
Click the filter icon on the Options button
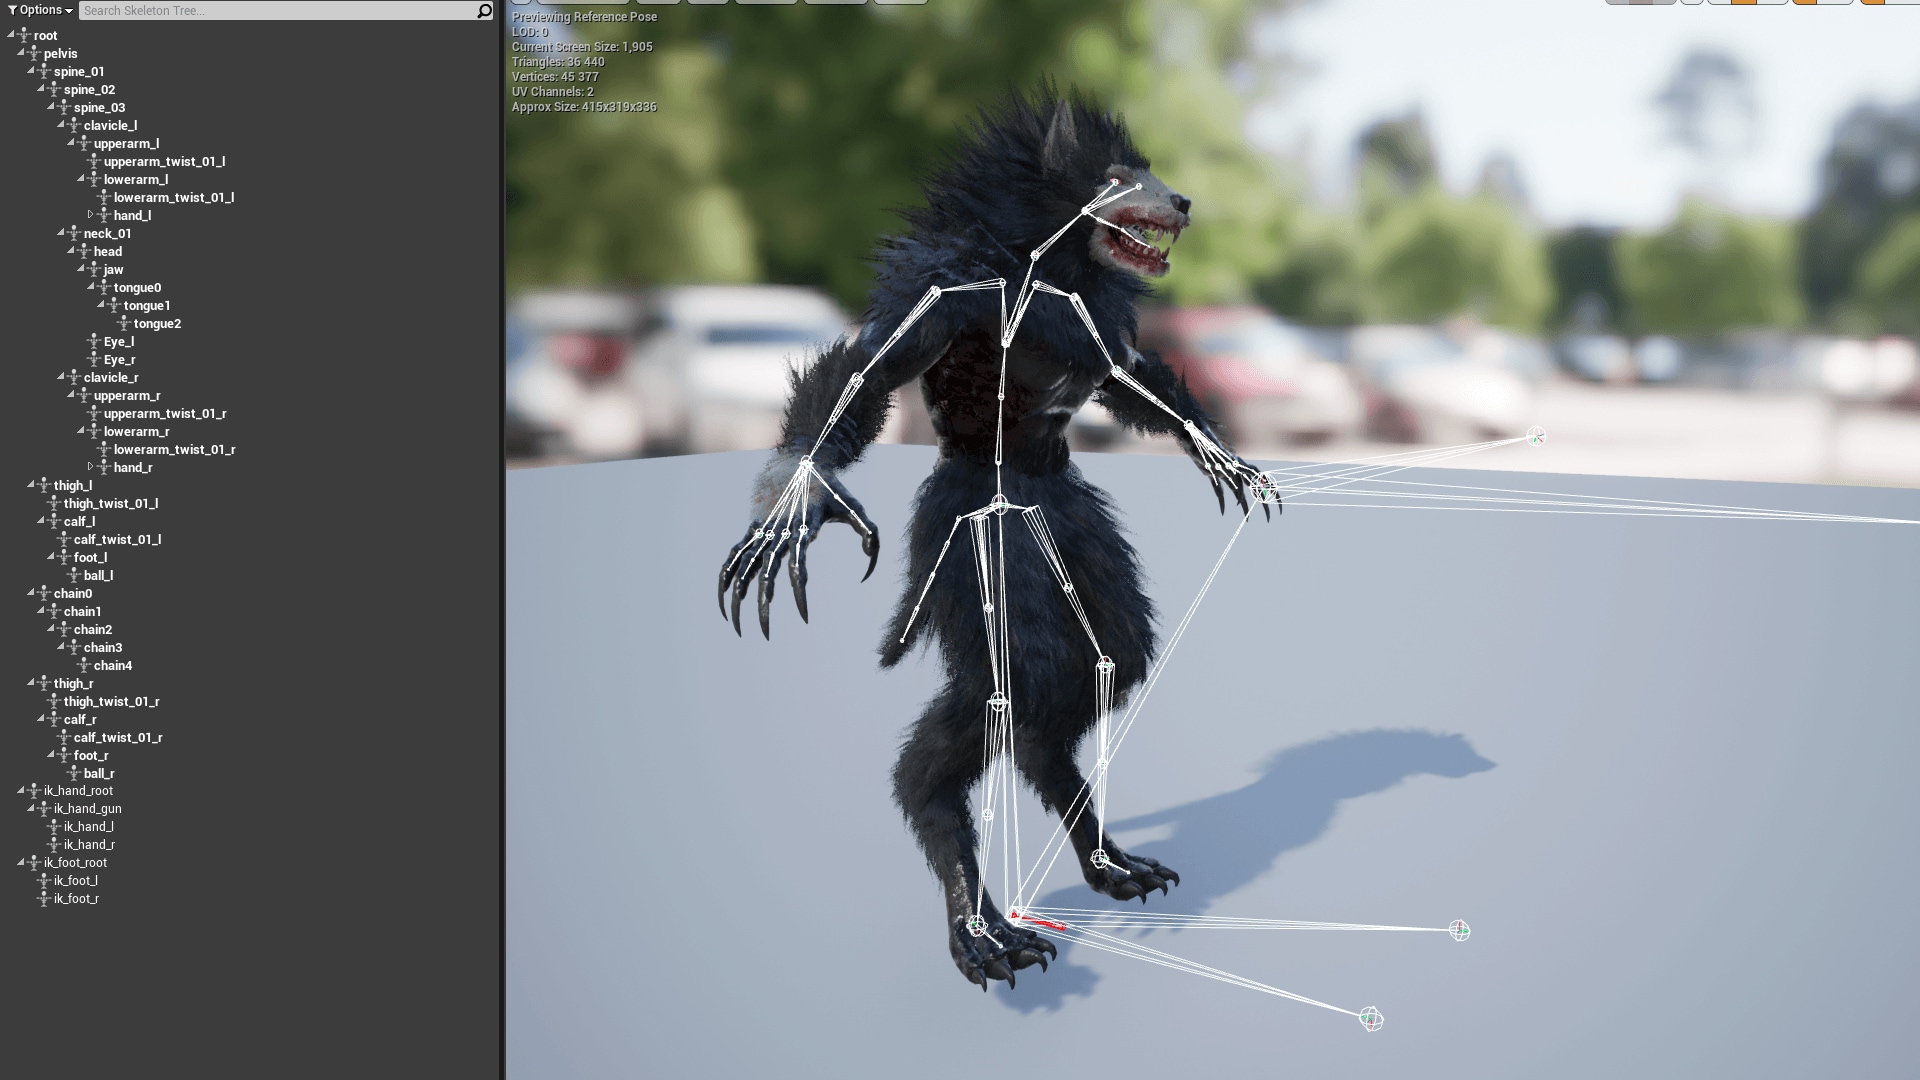[12, 10]
